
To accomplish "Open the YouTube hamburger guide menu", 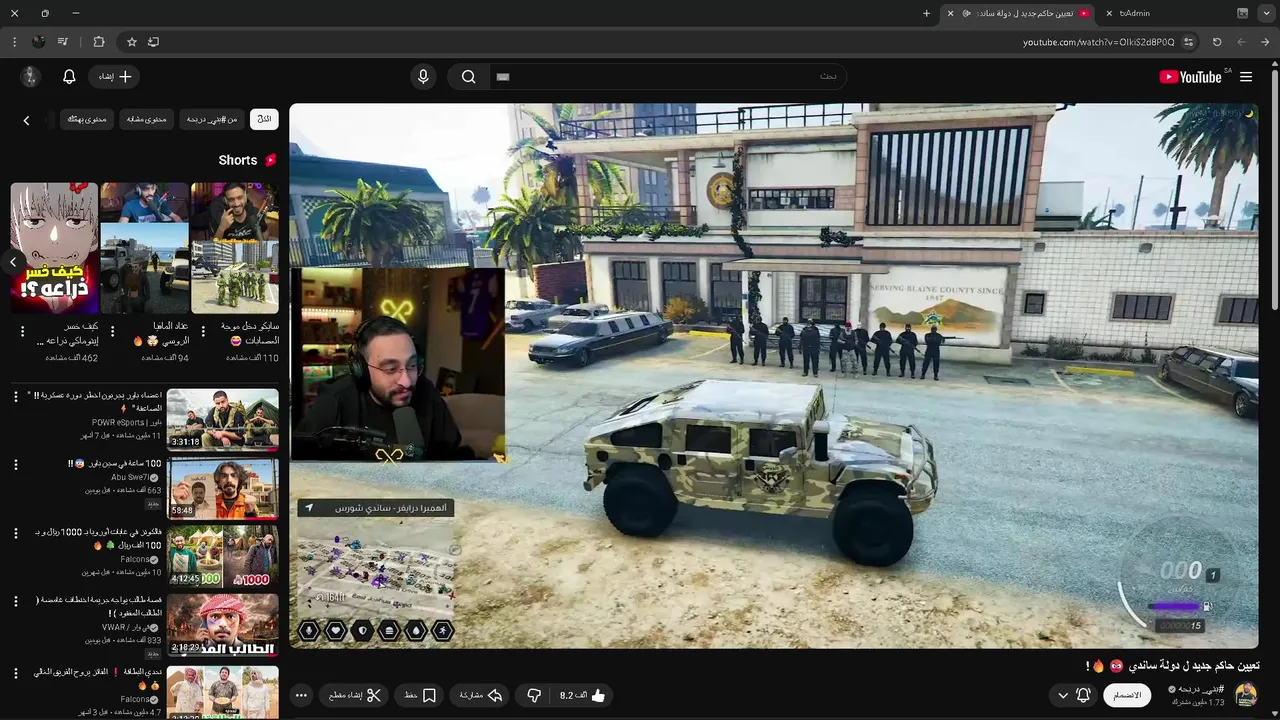I will 1246,77.
